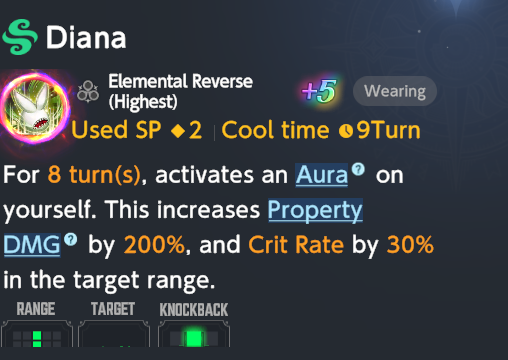Click the help icon beside Aura
This screenshot has width=508, height=360.
(358, 169)
